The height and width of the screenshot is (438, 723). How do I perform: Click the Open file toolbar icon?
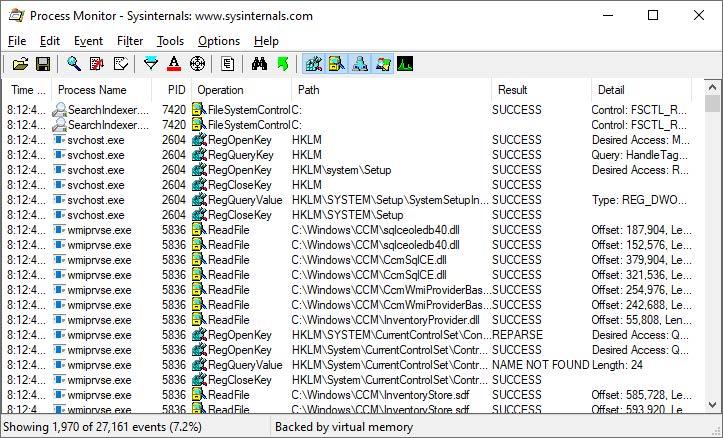(x=20, y=64)
